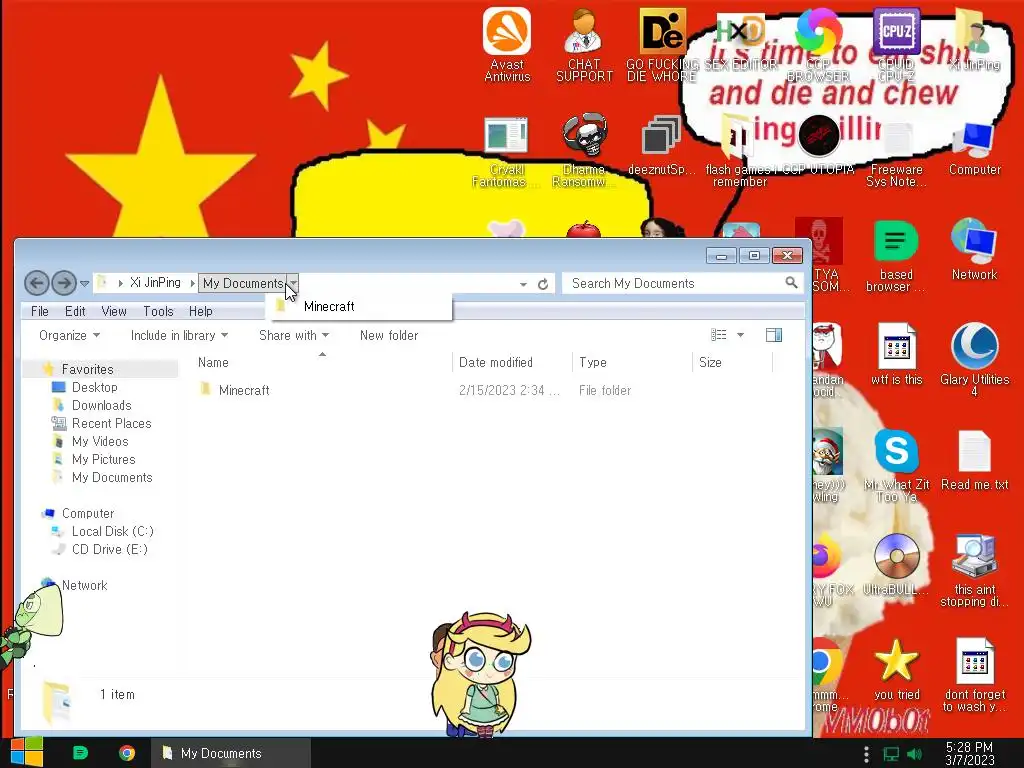
Task: Click the change view icon button
Action: click(718, 335)
